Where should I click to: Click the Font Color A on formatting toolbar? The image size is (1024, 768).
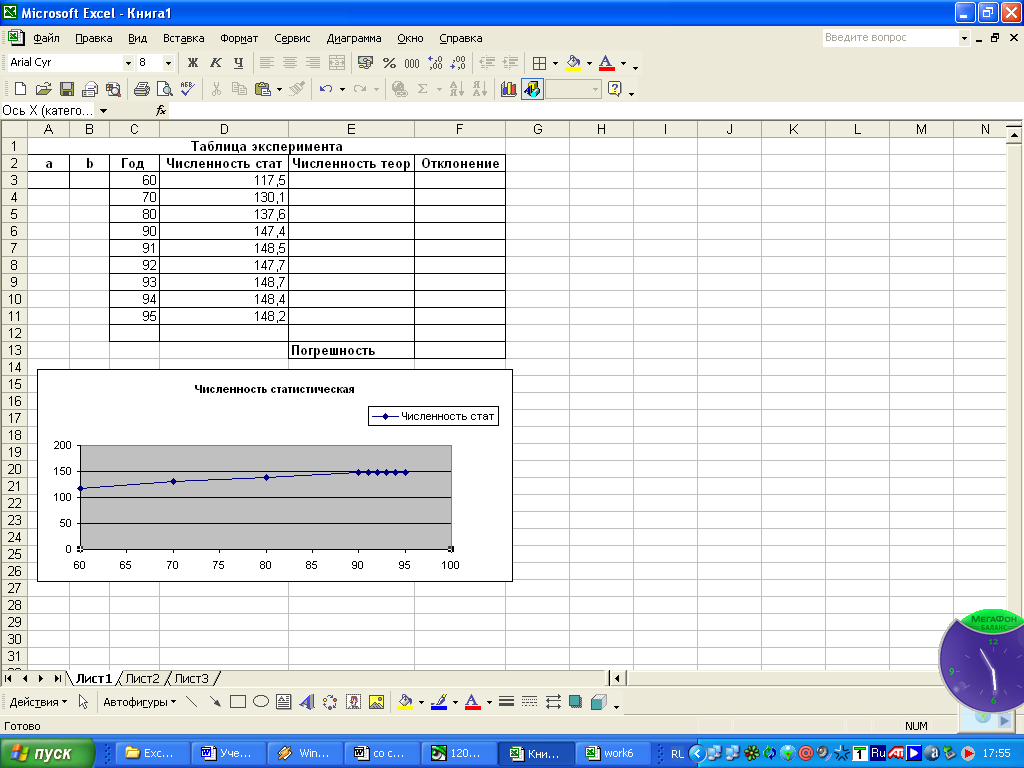pyautogui.click(x=606, y=63)
